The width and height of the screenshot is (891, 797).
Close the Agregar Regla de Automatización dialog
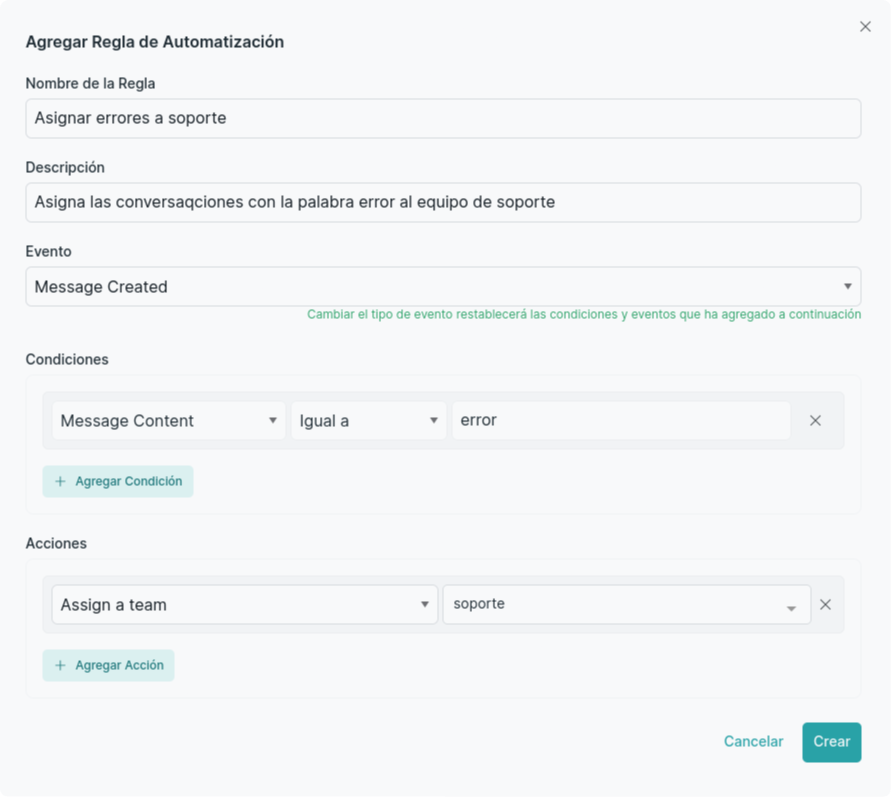865,27
